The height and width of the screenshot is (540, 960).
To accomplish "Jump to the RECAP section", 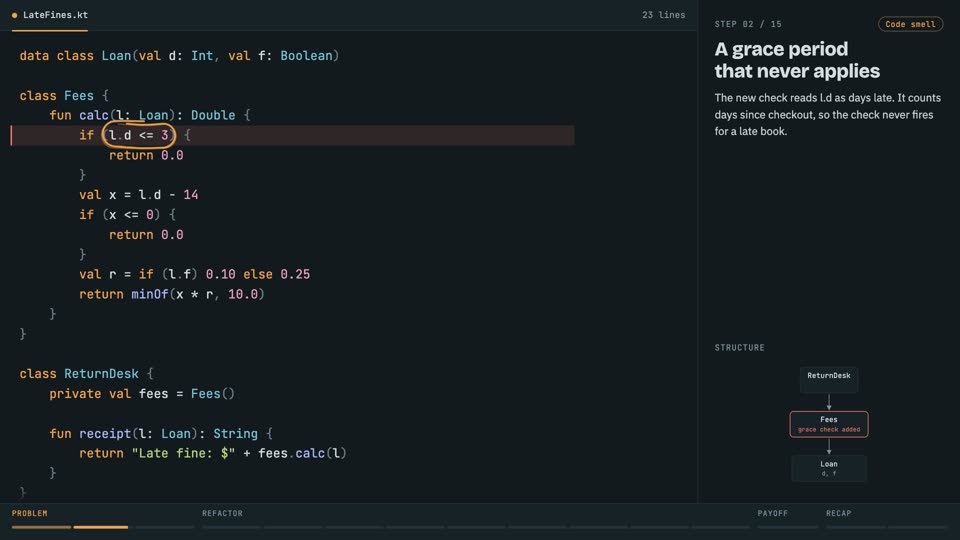I will coord(838,513).
